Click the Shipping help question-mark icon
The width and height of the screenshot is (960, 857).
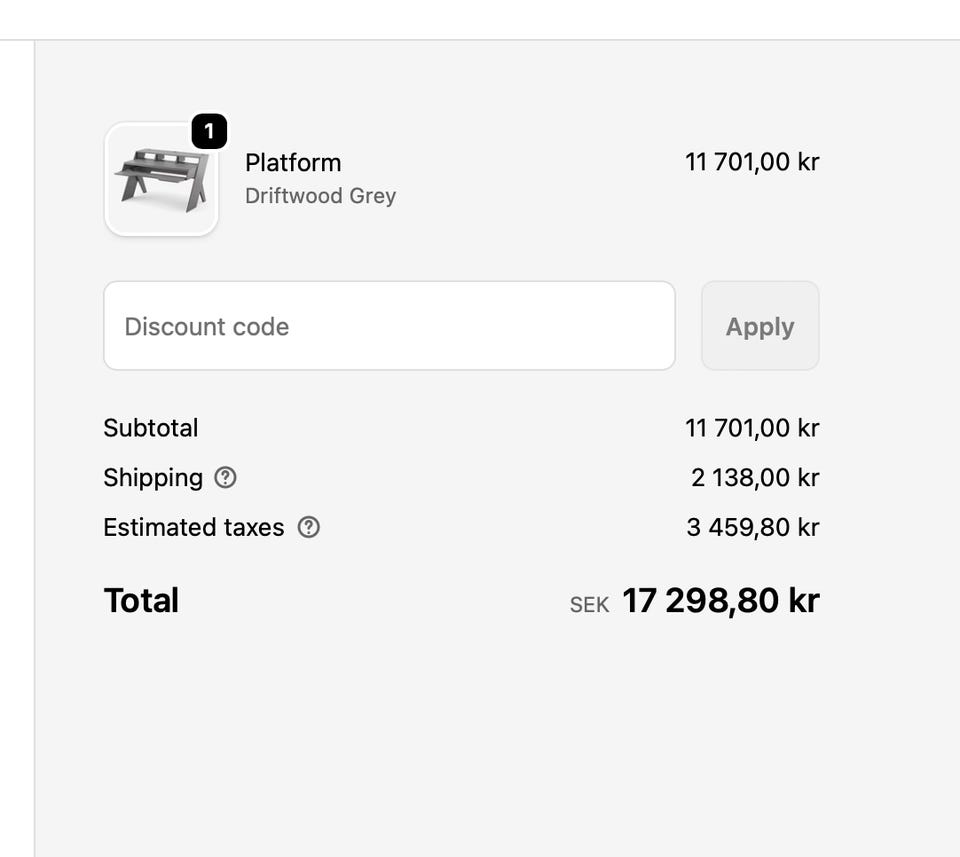(x=226, y=478)
